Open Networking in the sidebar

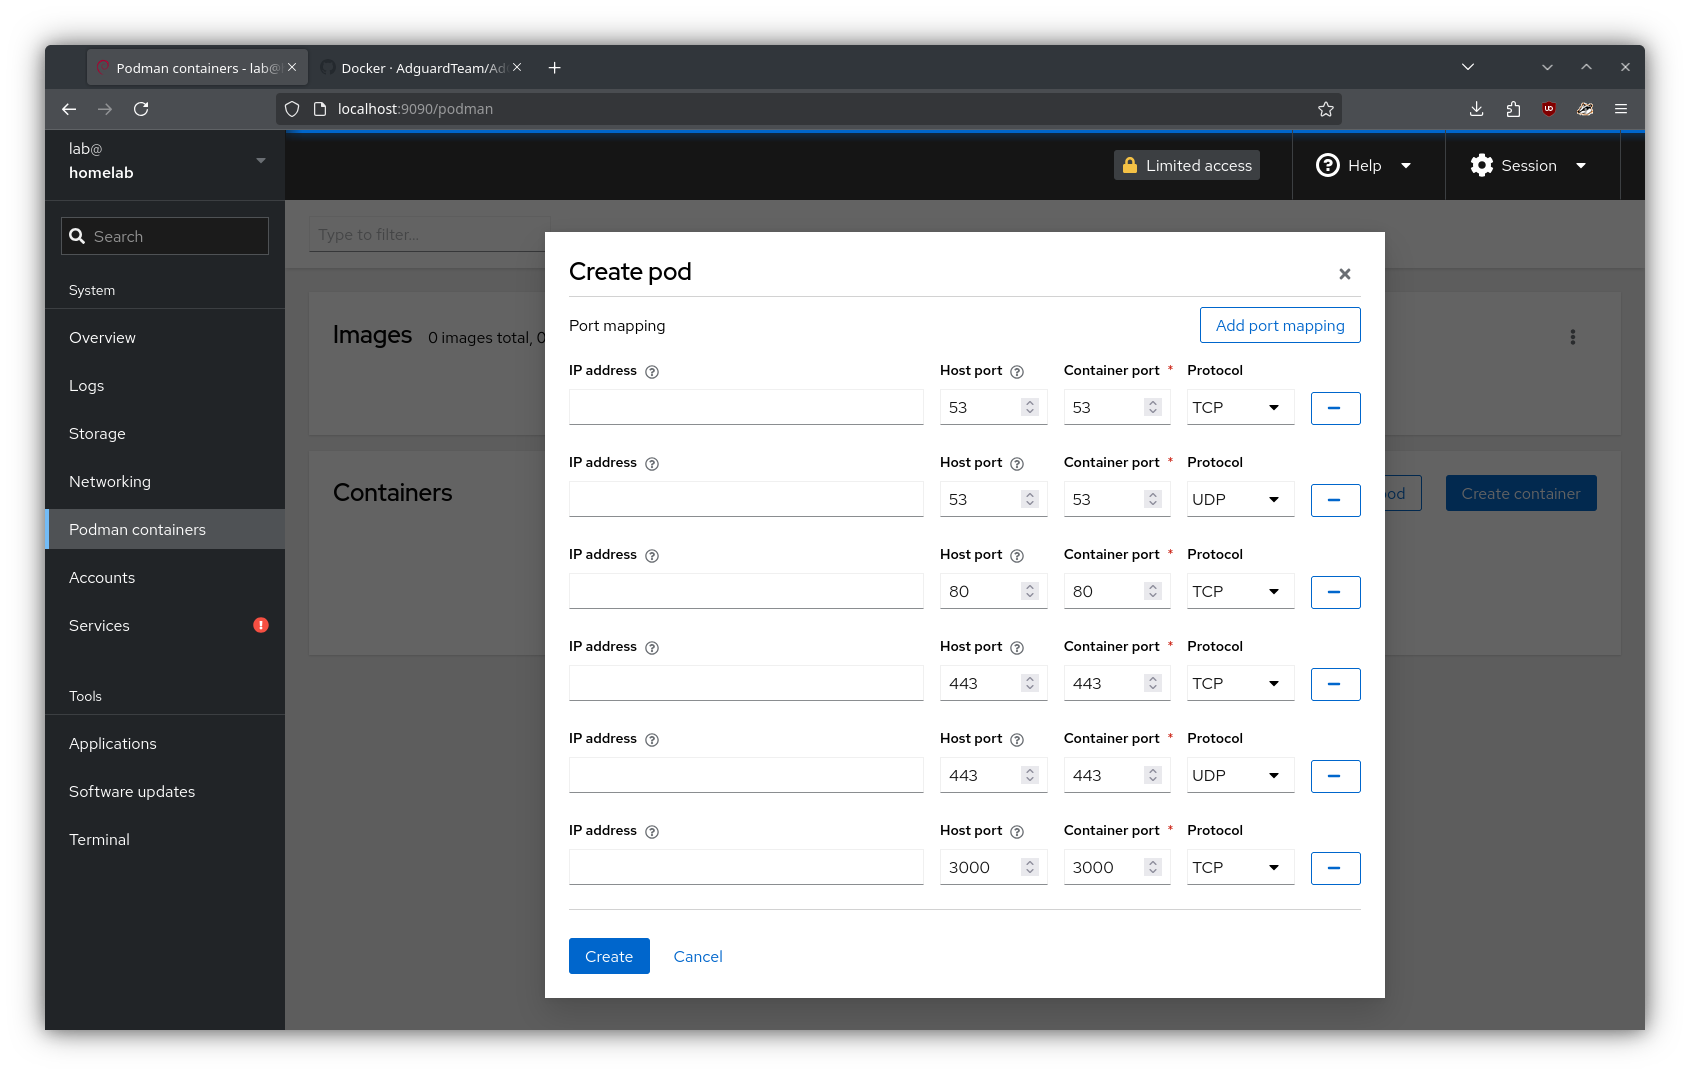tap(110, 482)
